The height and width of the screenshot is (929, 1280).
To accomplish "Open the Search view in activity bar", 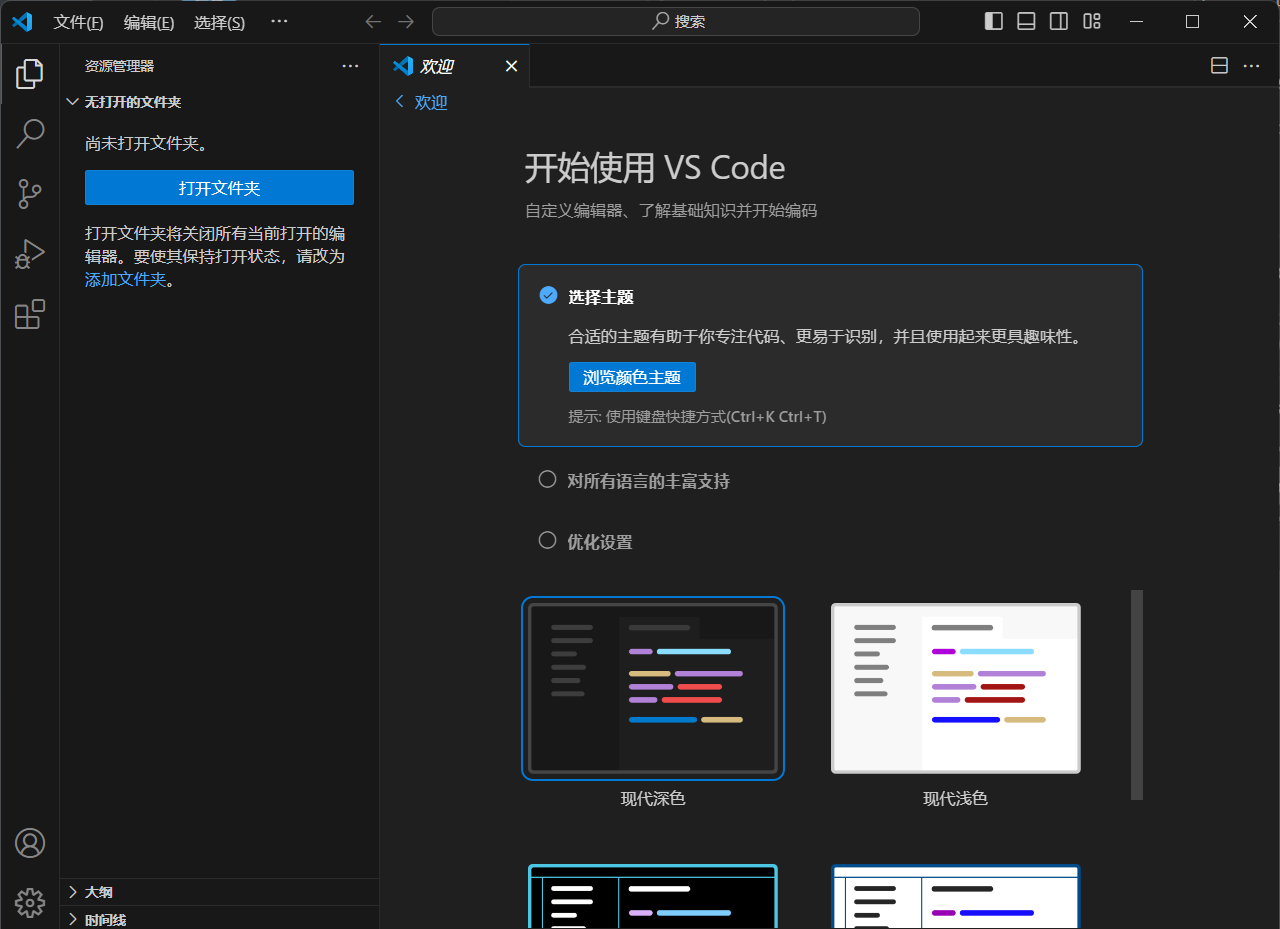I will tap(30, 133).
